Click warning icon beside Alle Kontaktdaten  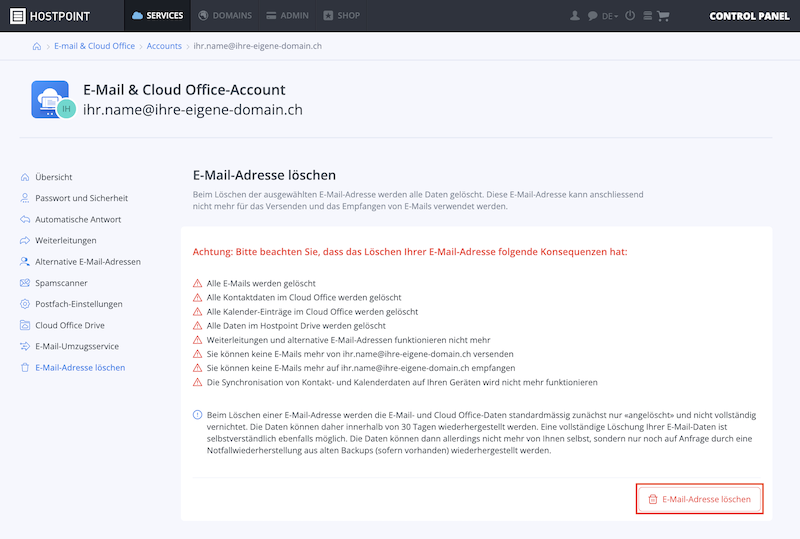[x=197, y=298]
